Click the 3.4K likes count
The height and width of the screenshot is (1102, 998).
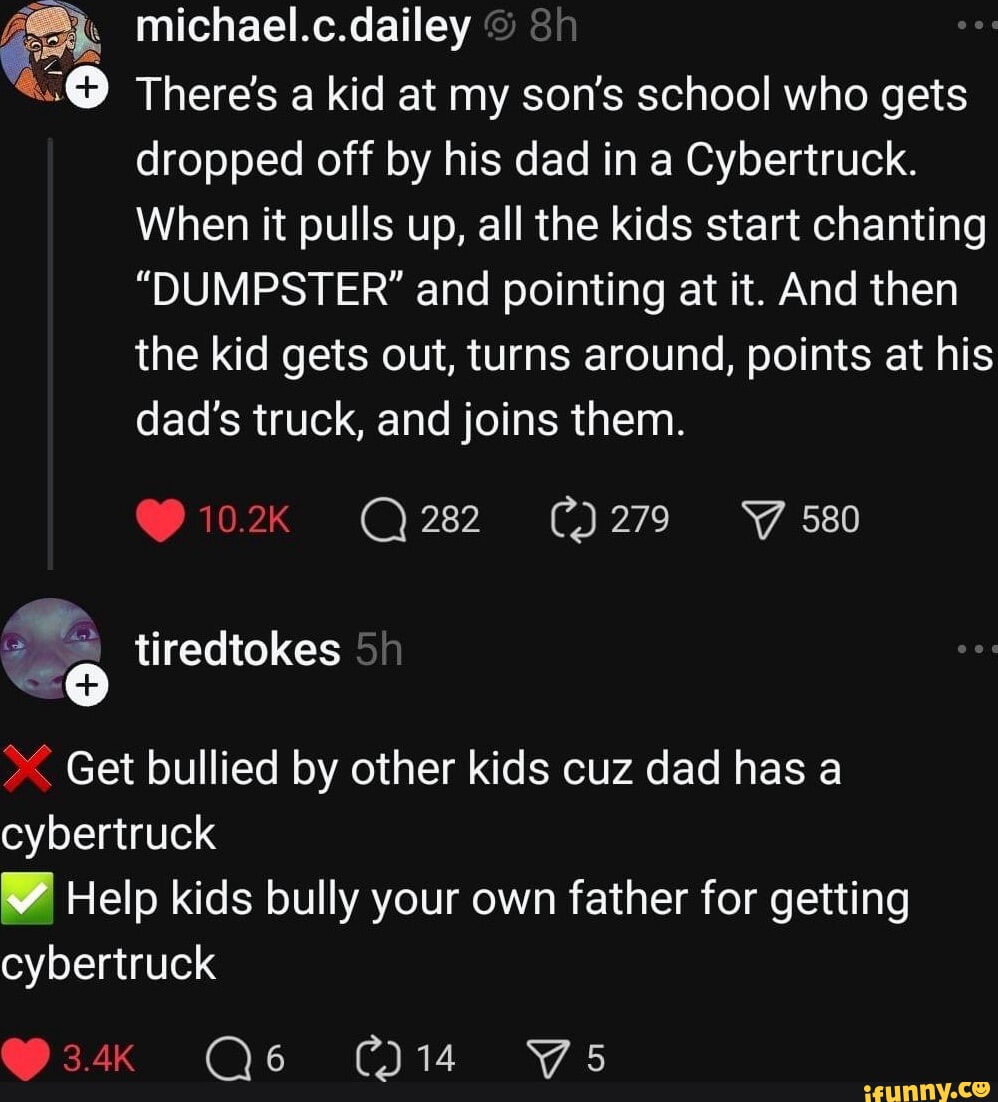click(98, 1059)
